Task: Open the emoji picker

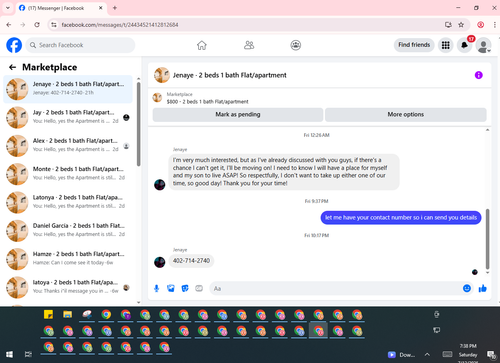Action: tap(467, 288)
